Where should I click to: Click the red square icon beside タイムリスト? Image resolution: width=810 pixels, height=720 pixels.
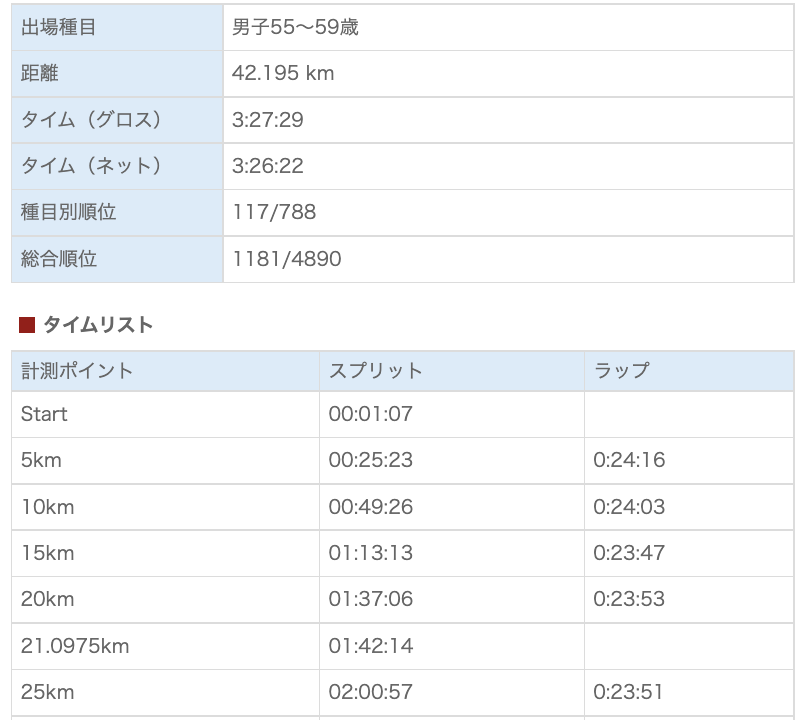[27, 325]
